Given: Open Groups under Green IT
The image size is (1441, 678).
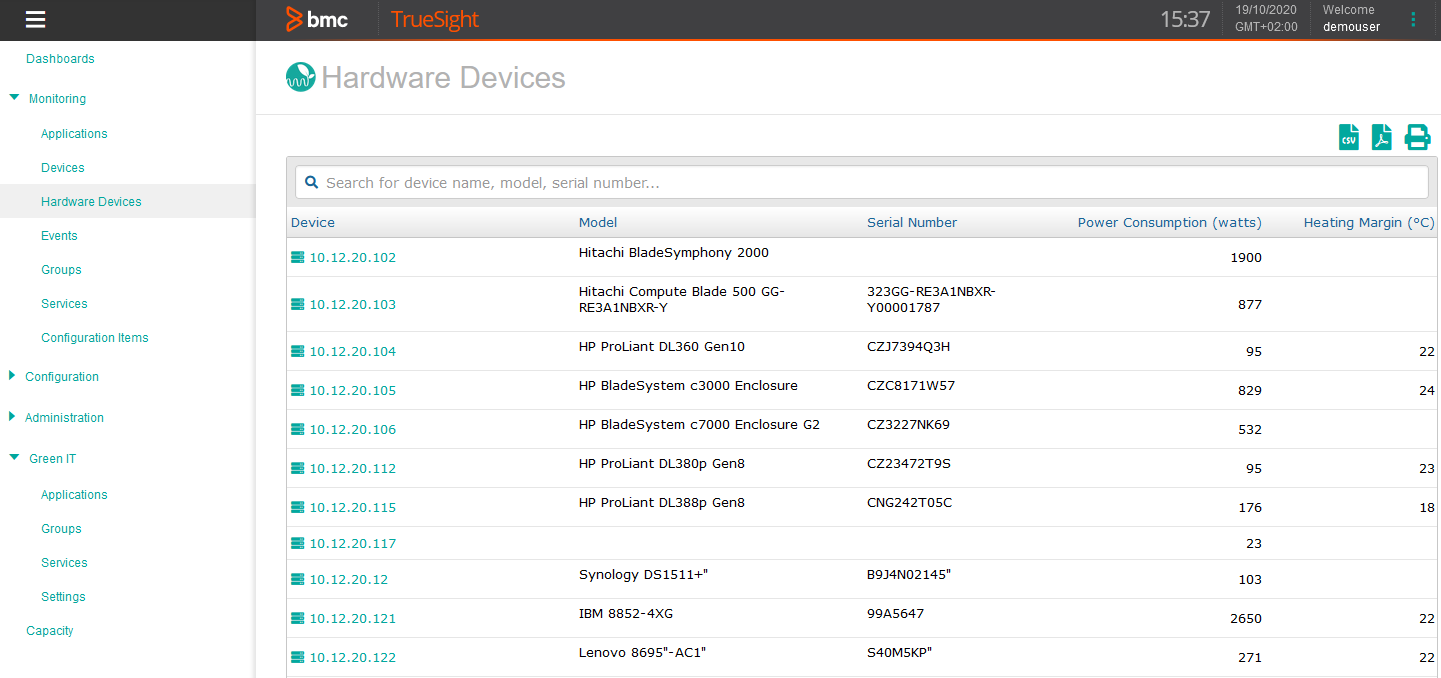Looking at the screenshot, I should (x=61, y=529).
